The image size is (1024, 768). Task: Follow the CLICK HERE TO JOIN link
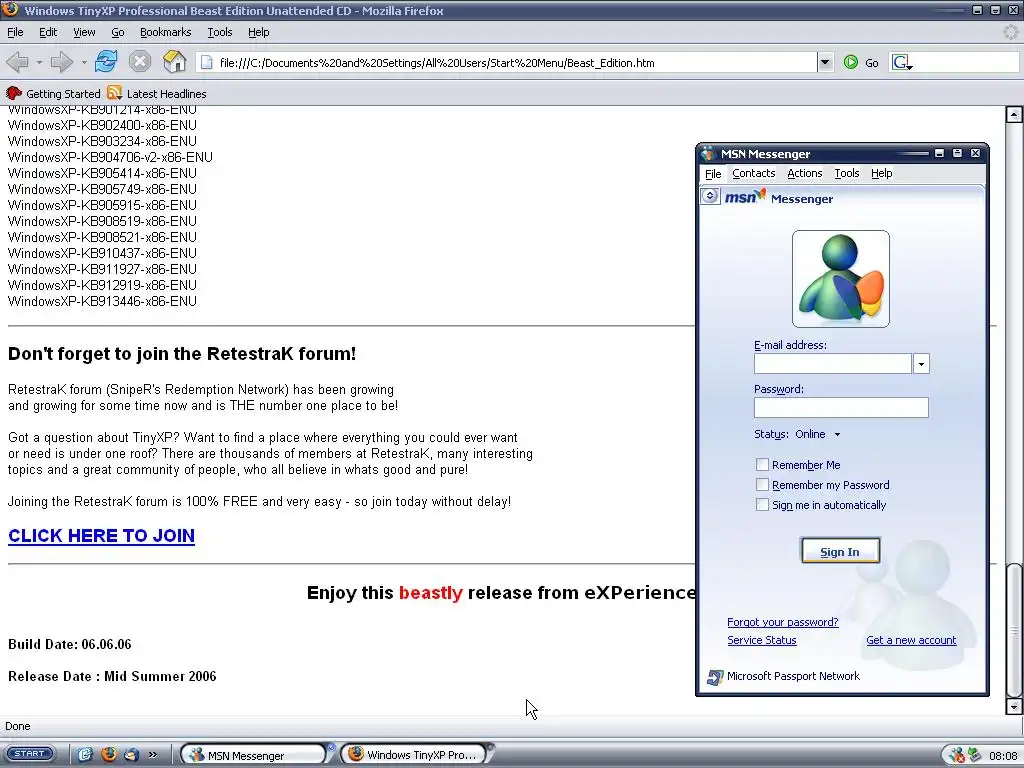[101, 536]
